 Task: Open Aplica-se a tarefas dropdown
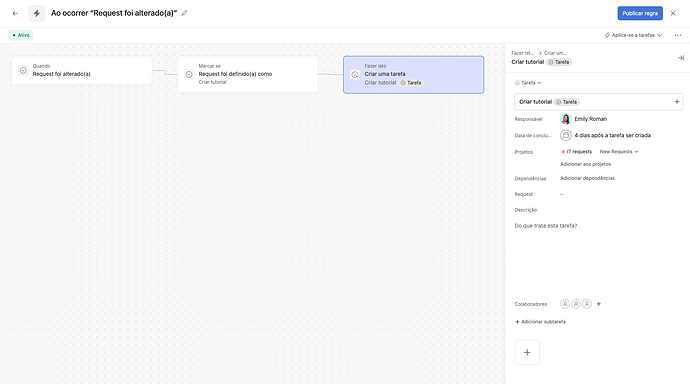pyautogui.click(x=633, y=35)
